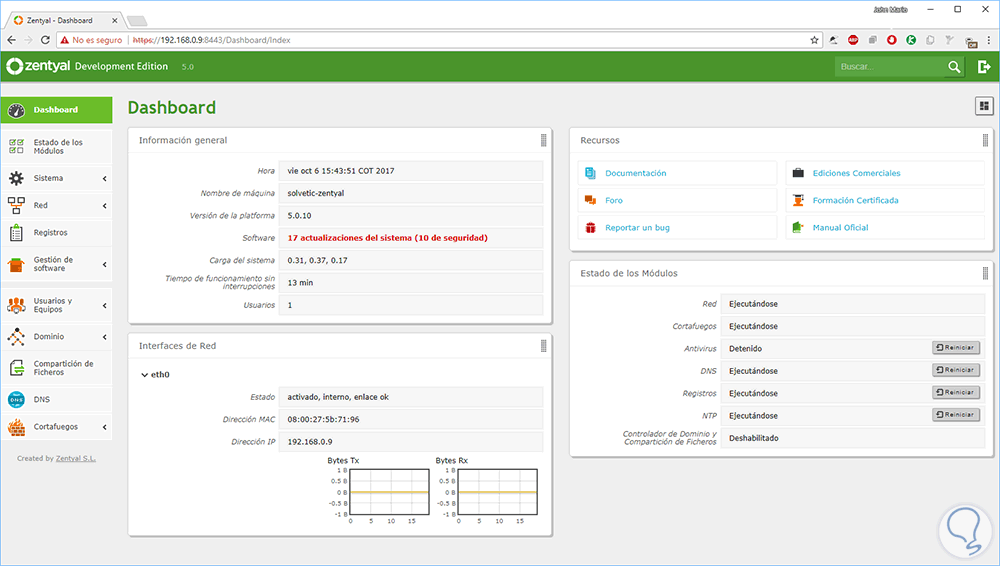Open the Foro link
Screen dimensions: 1000x566
coord(614,200)
